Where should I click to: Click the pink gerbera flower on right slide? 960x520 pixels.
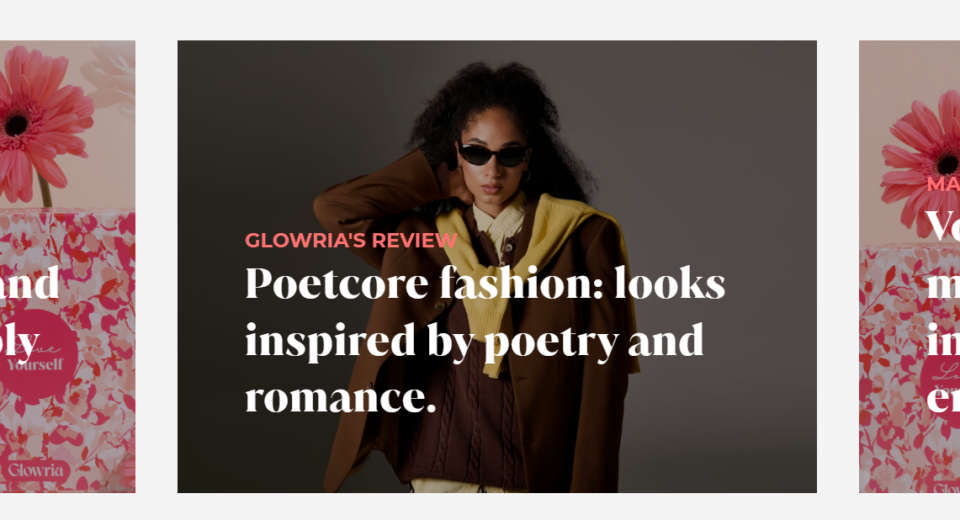point(924,153)
